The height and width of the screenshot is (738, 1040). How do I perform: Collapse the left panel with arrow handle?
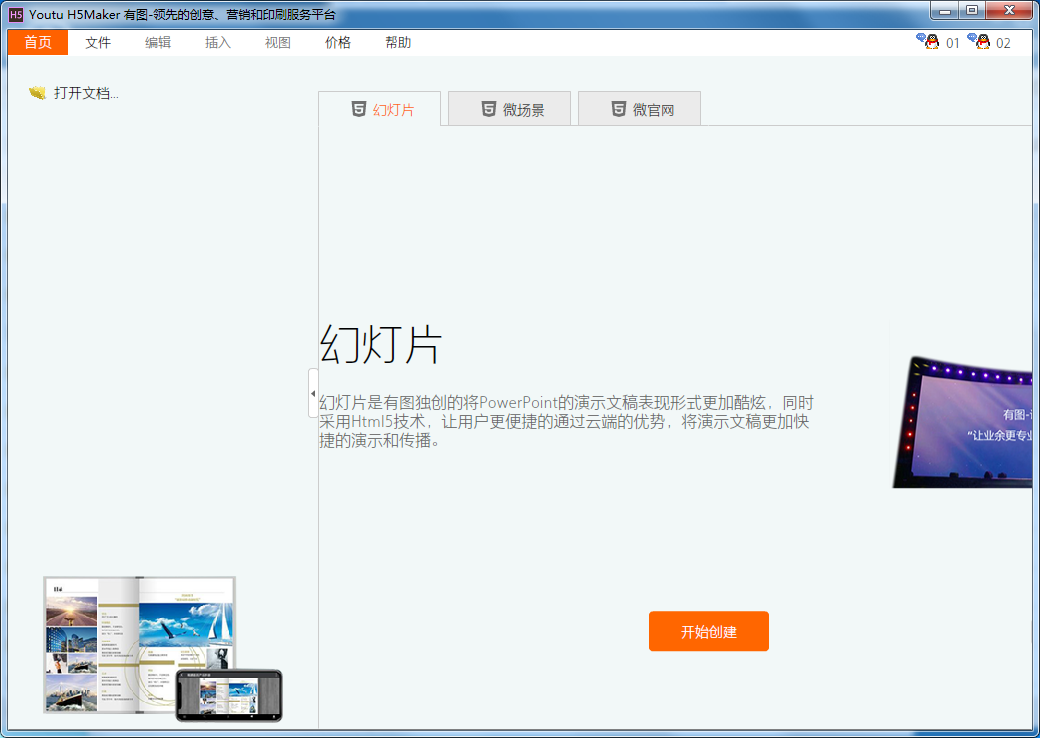(x=313, y=393)
